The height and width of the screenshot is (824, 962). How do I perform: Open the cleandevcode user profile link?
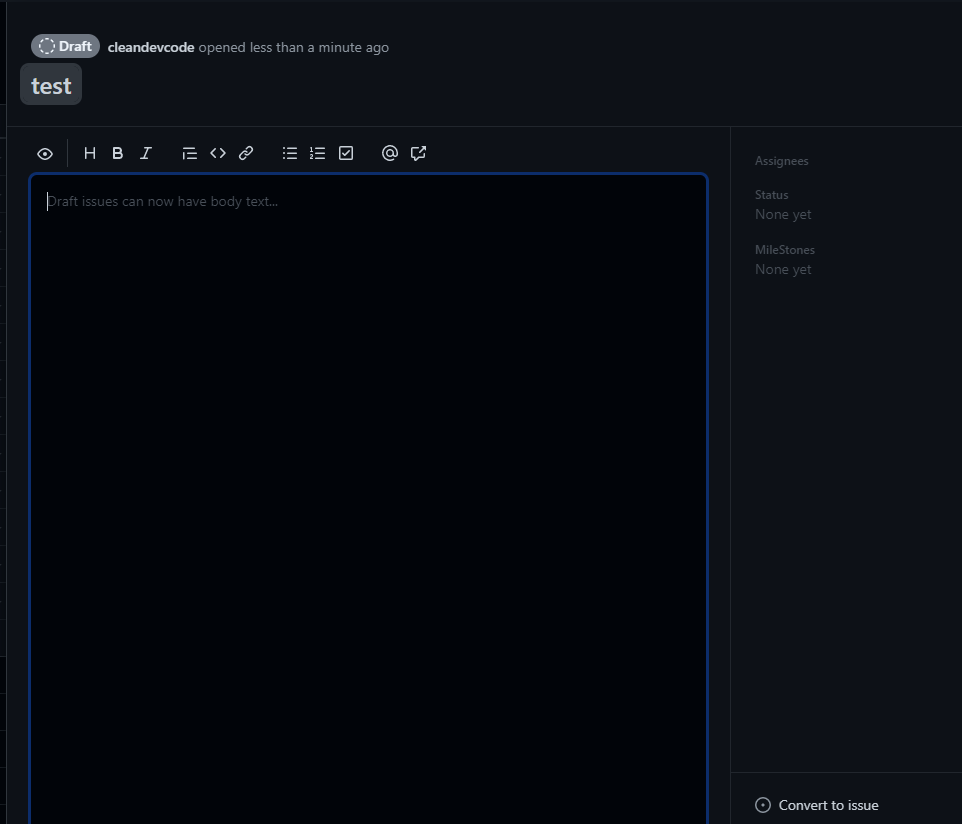click(x=151, y=47)
